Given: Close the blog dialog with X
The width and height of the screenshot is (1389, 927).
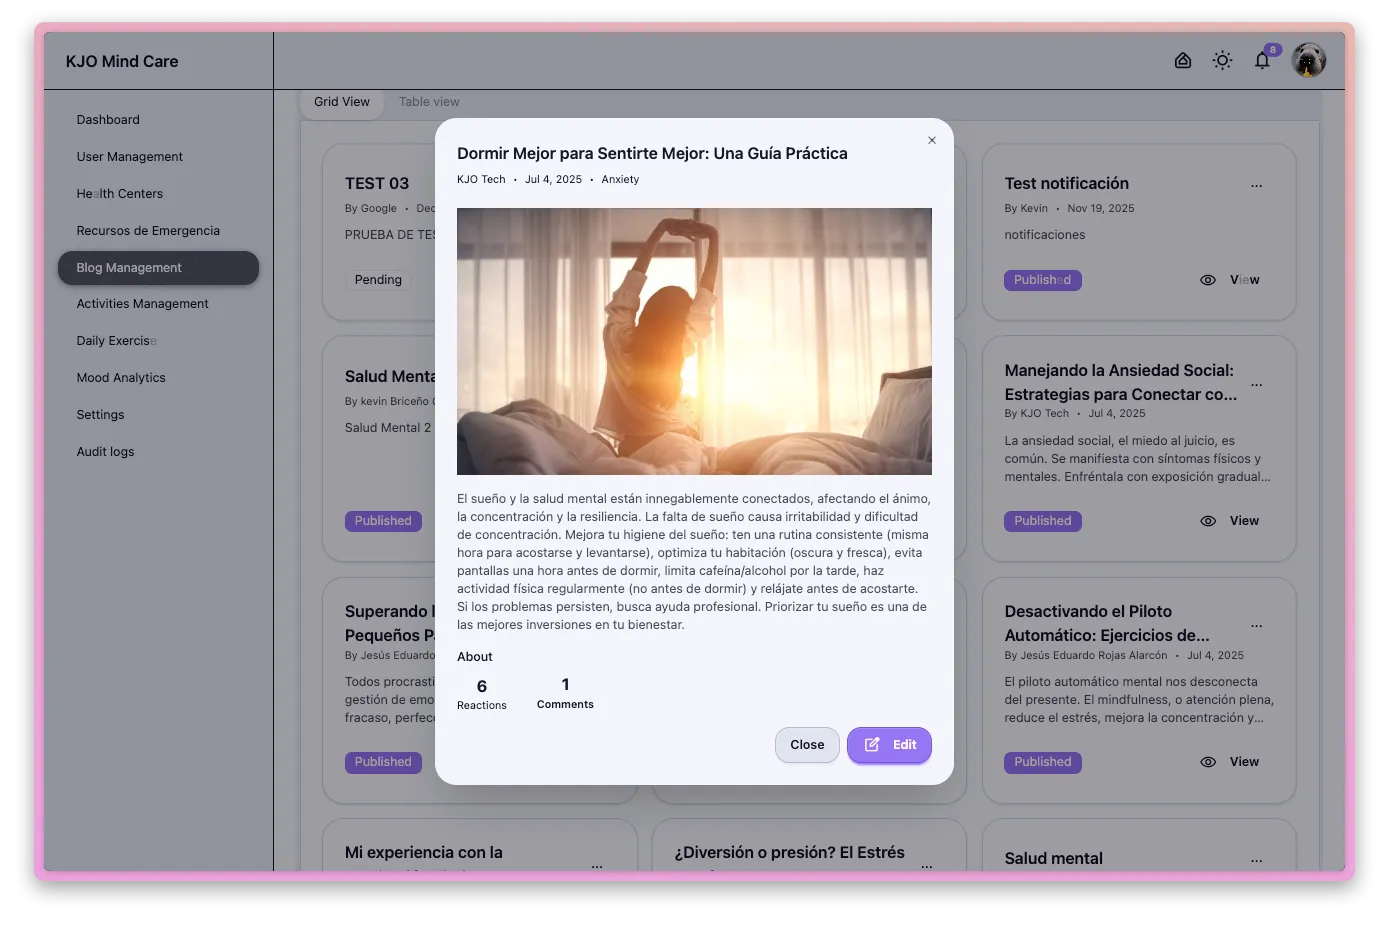Looking at the screenshot, I should click(x=932, y=140).
